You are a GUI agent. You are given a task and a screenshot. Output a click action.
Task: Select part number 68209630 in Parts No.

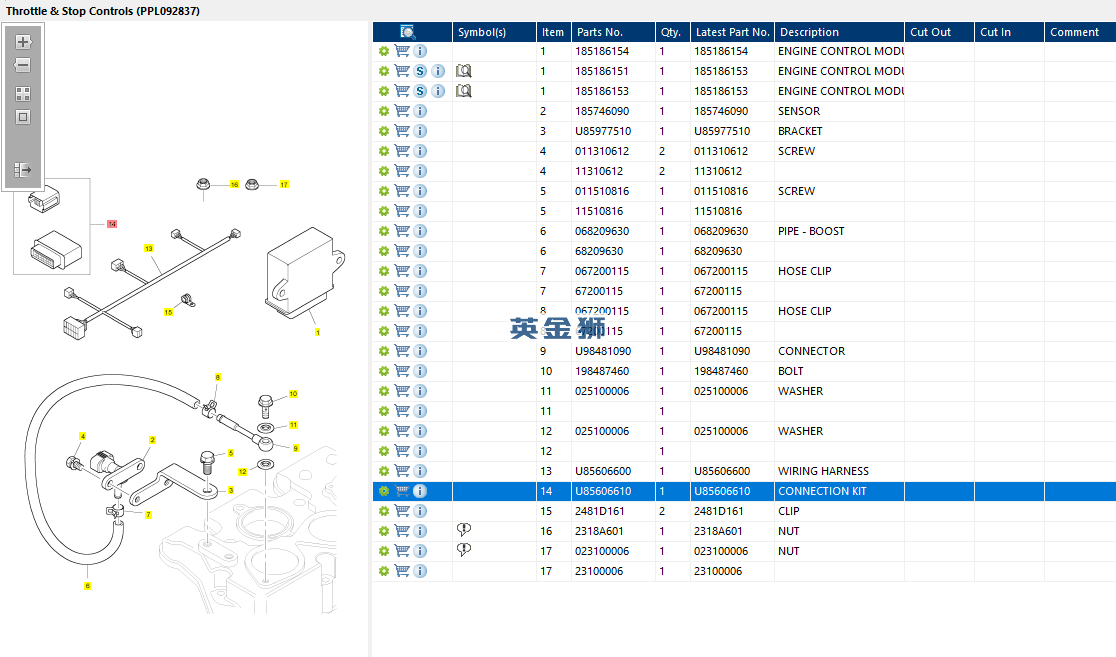[613, 251]
